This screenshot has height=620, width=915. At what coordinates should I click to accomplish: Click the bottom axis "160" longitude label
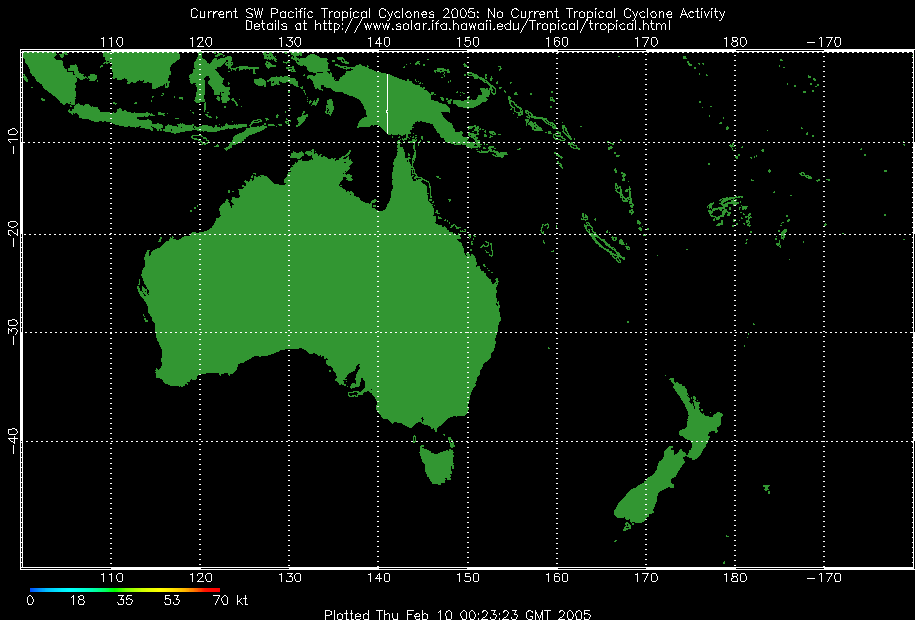(557, 577)
